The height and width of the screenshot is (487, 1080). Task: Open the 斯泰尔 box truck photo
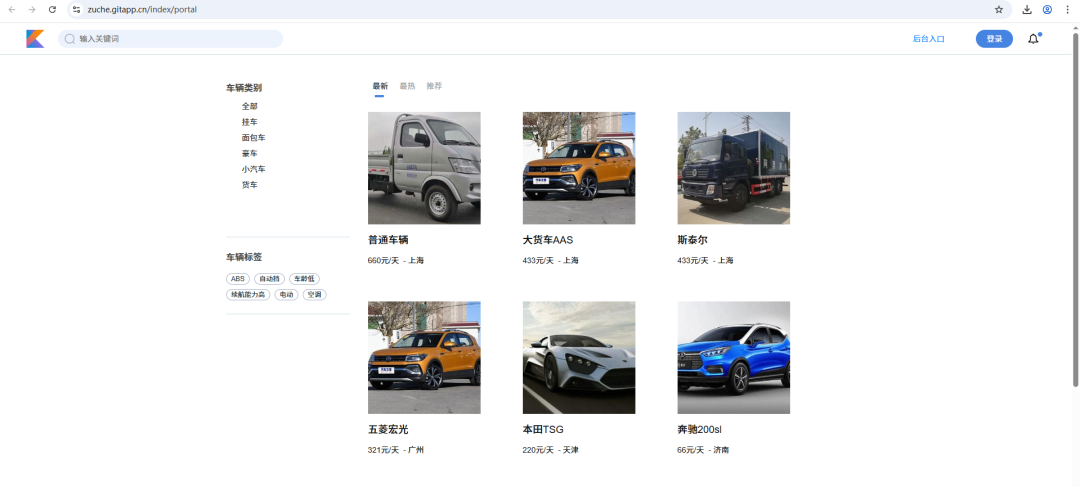click(x=734, y=168)
